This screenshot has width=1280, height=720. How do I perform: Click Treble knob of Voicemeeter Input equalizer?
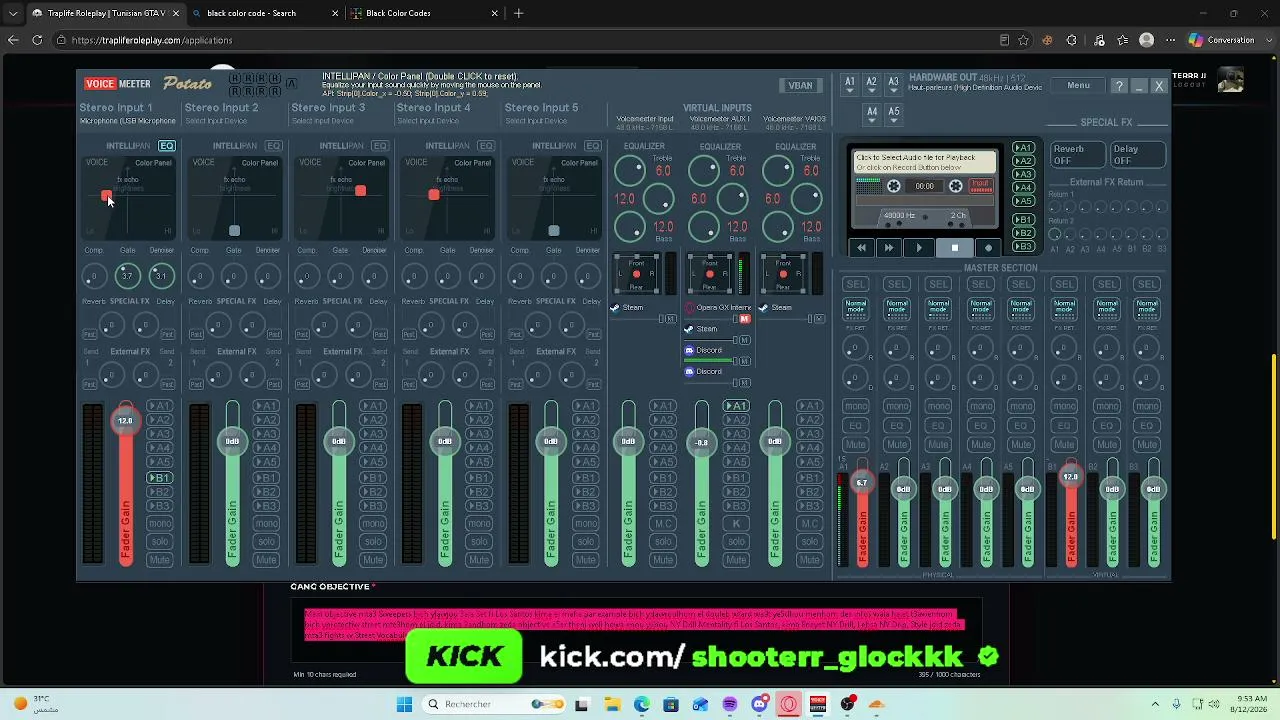(629, 172)
